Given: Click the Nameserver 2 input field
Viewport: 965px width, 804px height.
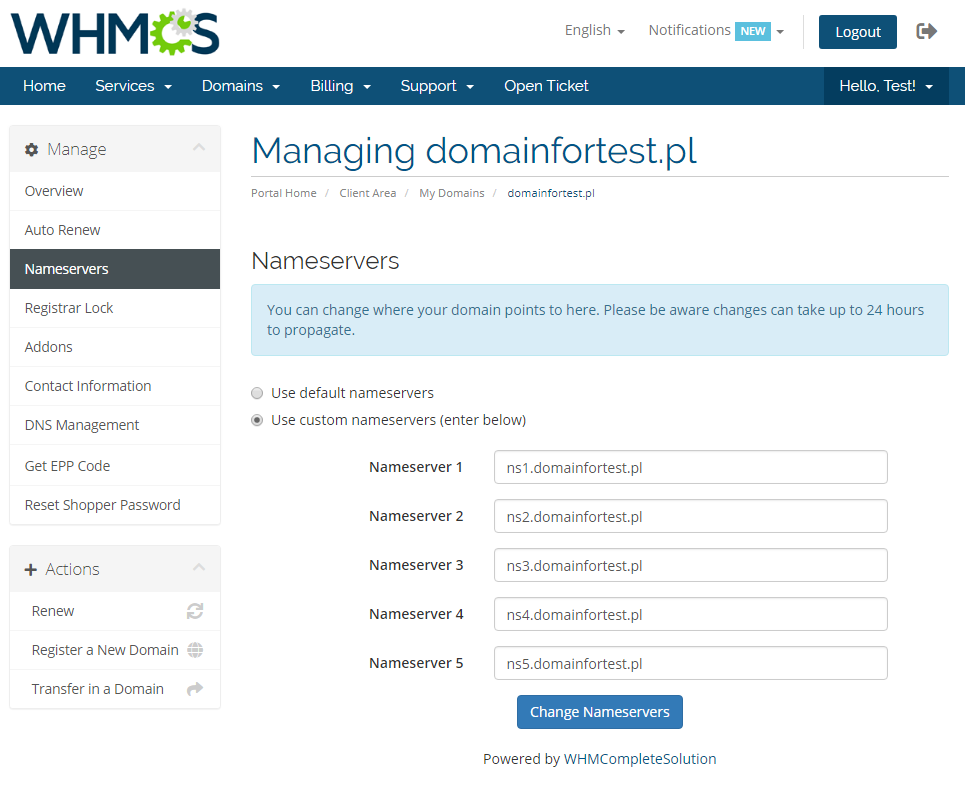Looking at the screenshot, I should point(691,516).
